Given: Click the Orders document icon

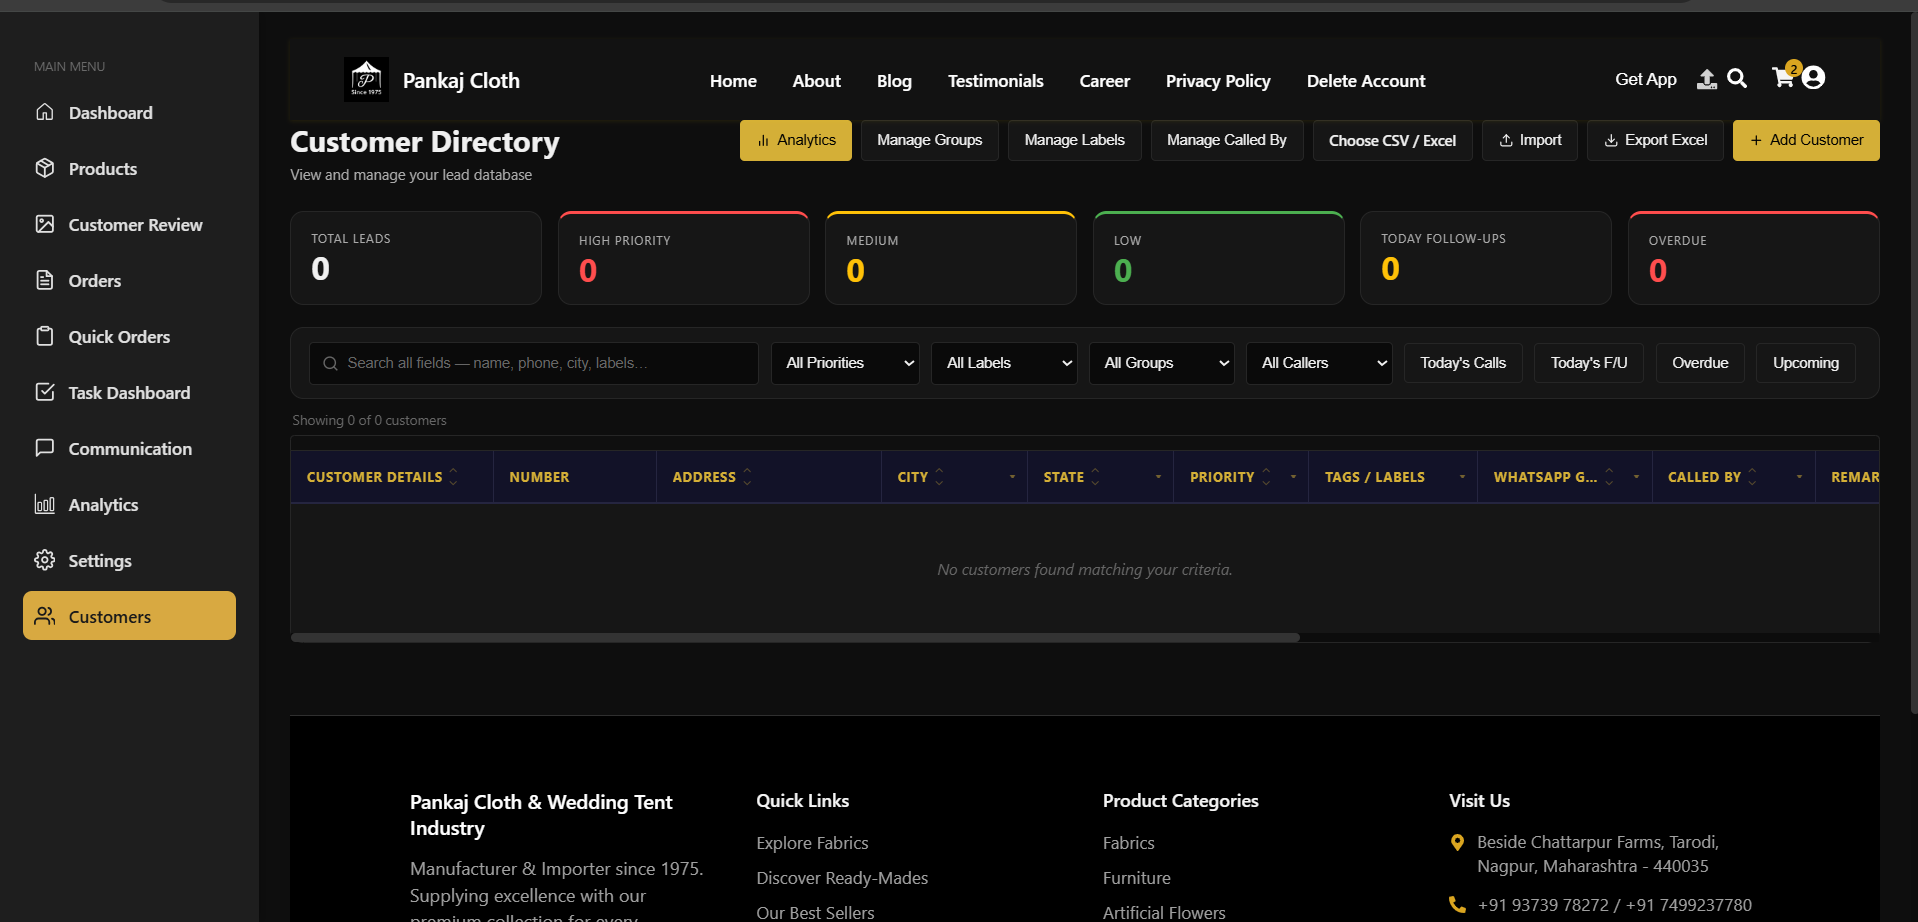Looking at the screenshot, I should coord(45,280).
